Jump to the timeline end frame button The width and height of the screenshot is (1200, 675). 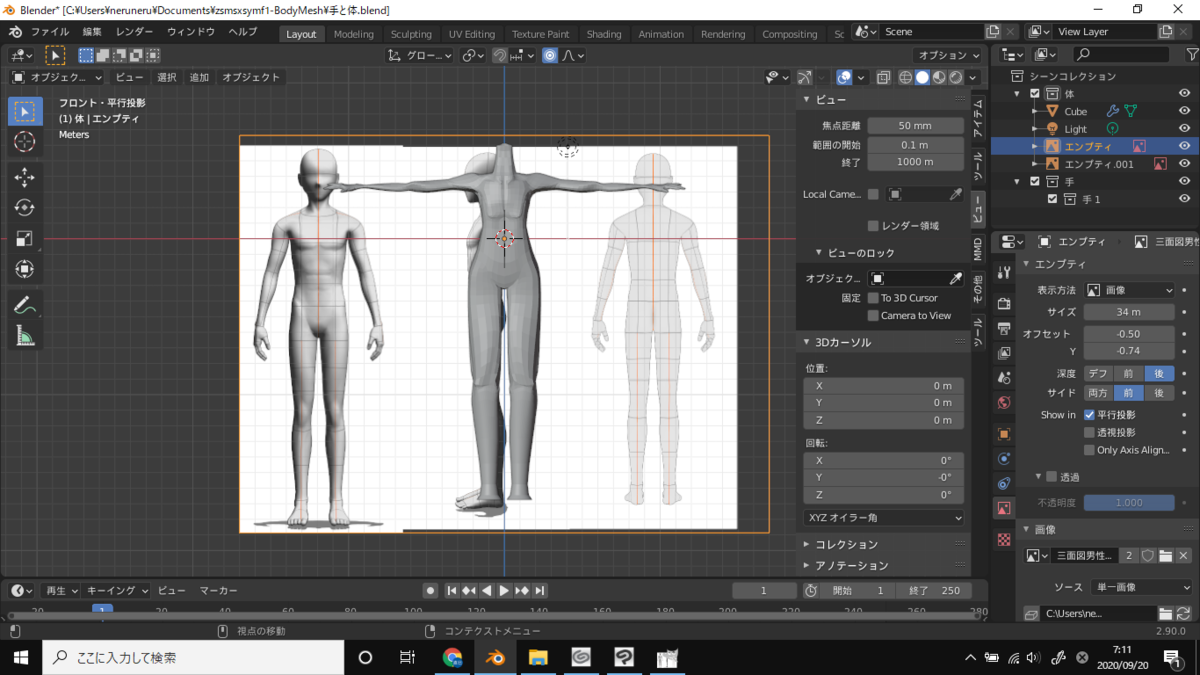coord(540,591)
